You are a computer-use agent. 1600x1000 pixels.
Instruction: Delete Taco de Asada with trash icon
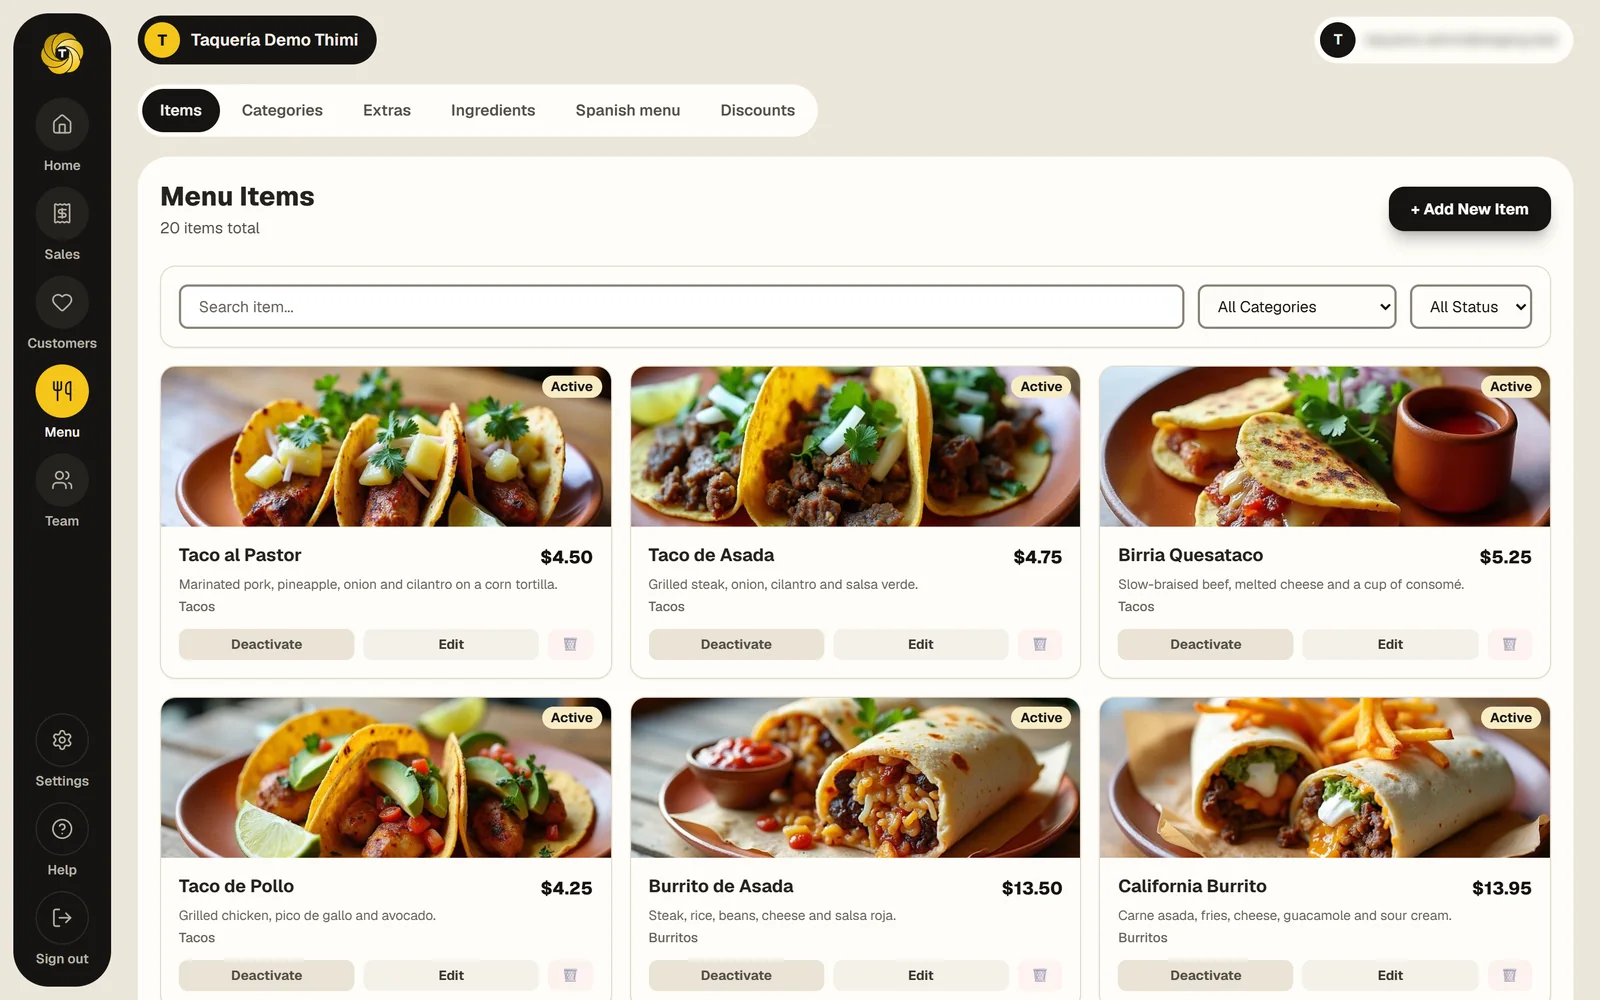click(x=1040, y=644)
